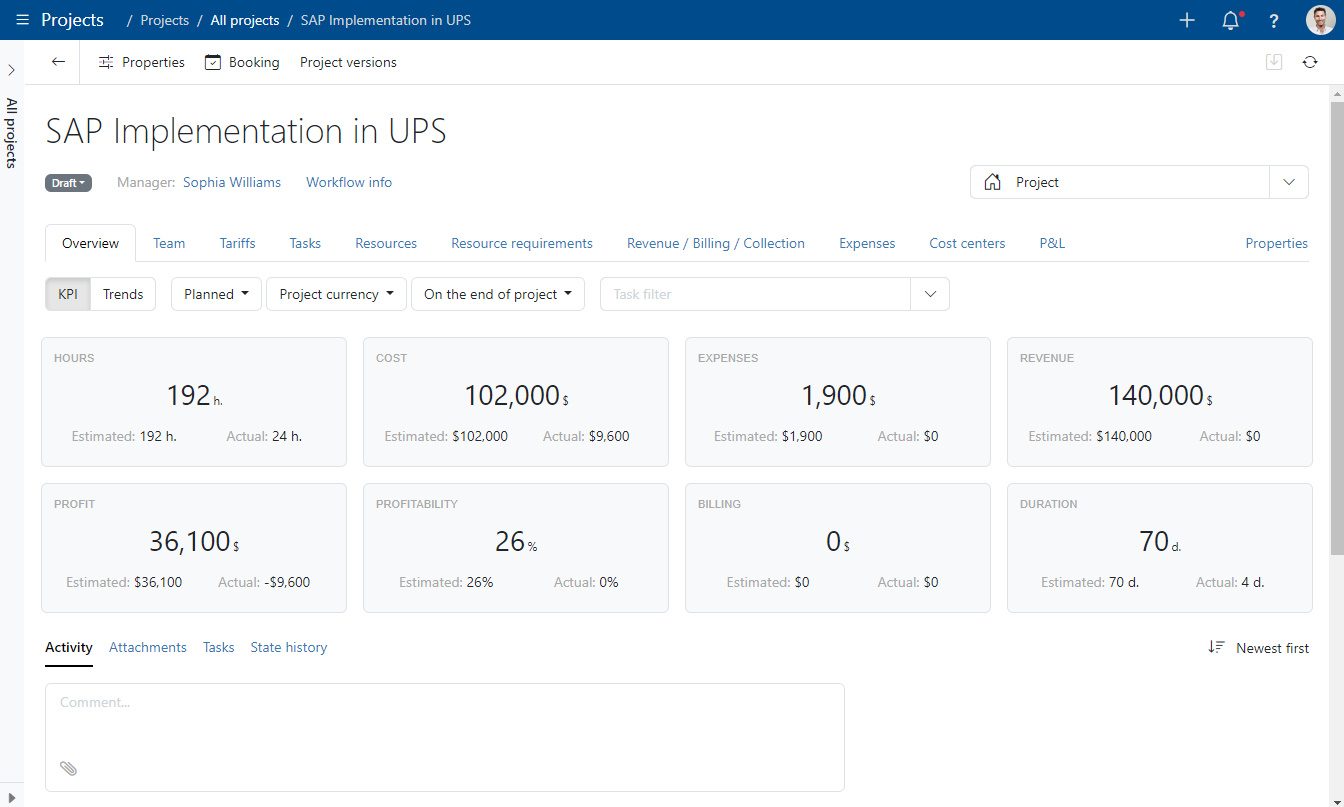Switch to the Resources tab
Screen dimensions: 1344x807
386,243
